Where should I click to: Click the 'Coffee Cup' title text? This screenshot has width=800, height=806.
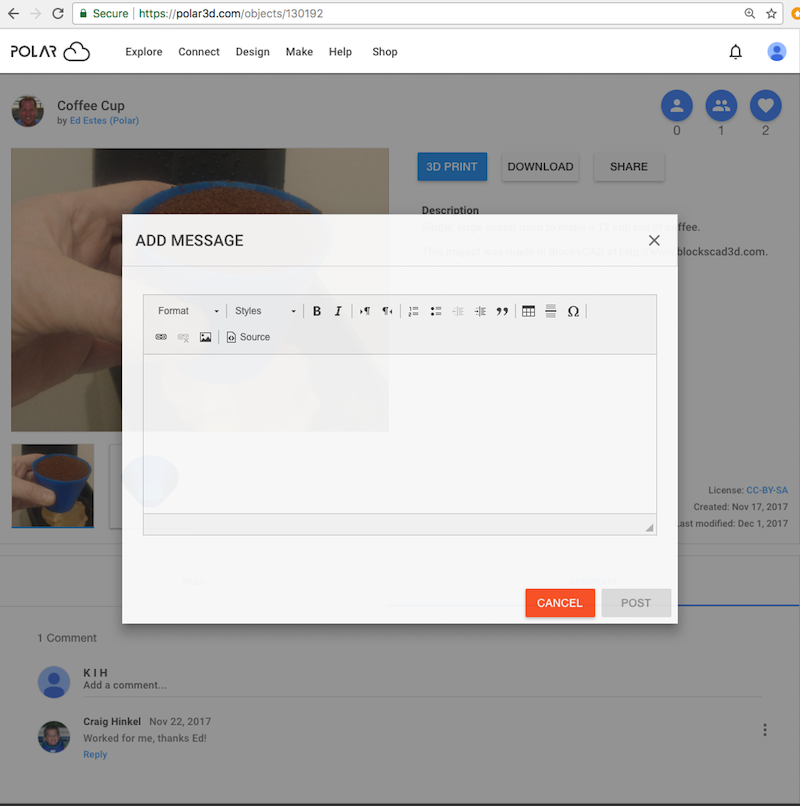(x=90, y=105)
